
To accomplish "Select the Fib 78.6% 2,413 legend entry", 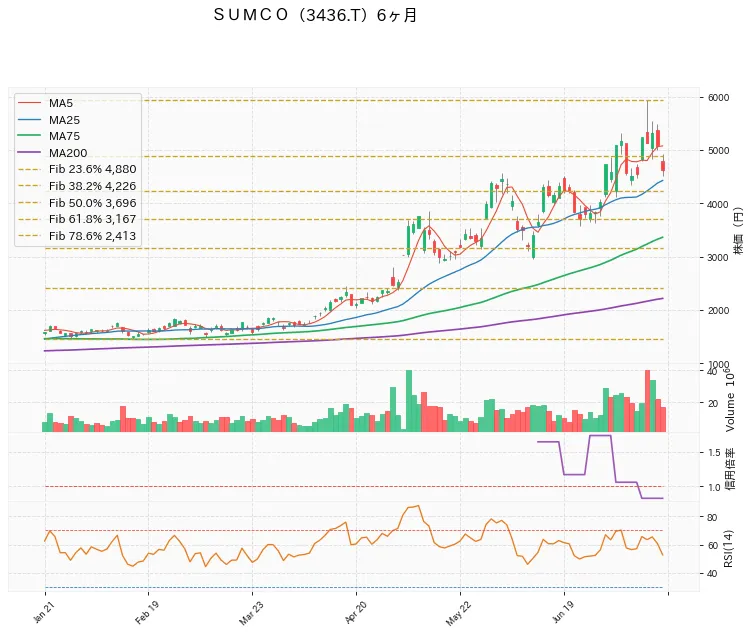I will click(77, 236).
